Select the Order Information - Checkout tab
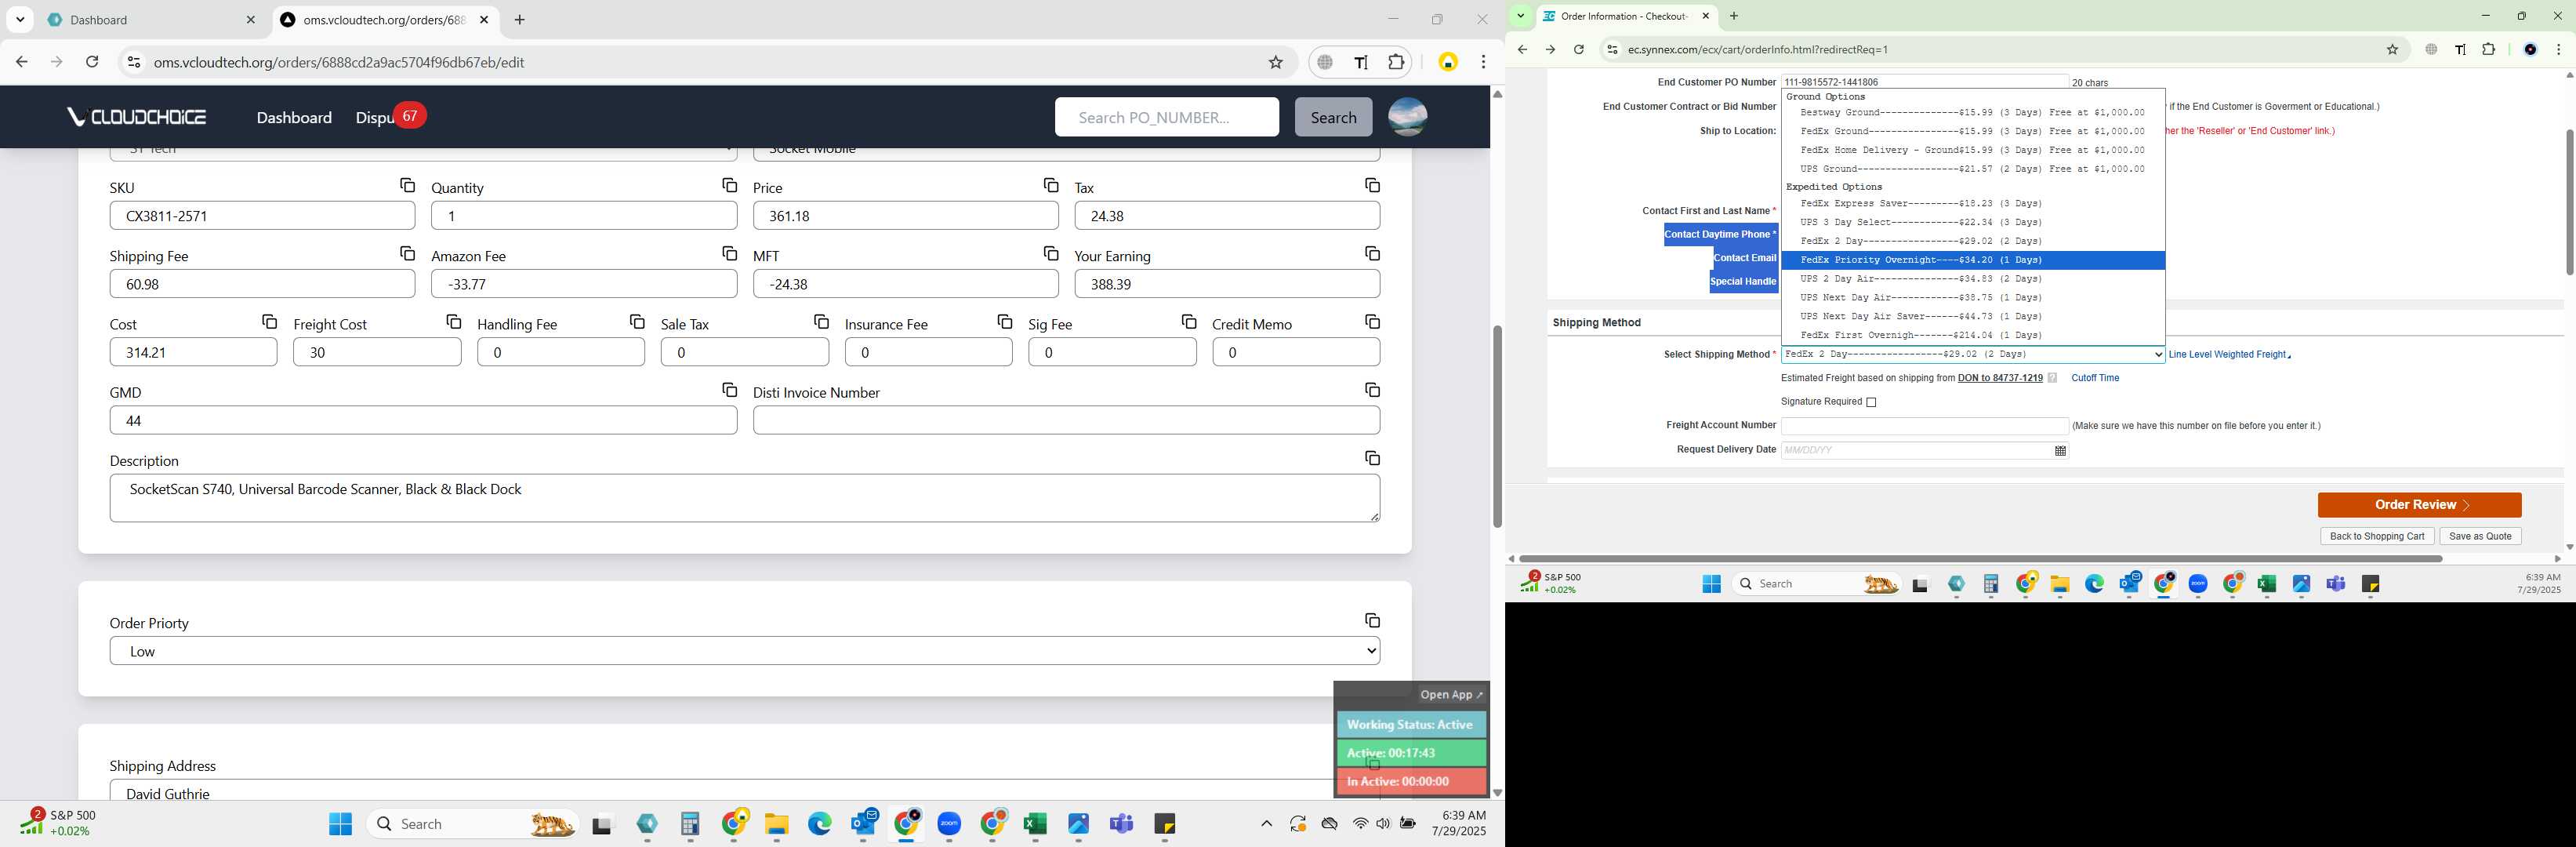 coord(1625,16)
